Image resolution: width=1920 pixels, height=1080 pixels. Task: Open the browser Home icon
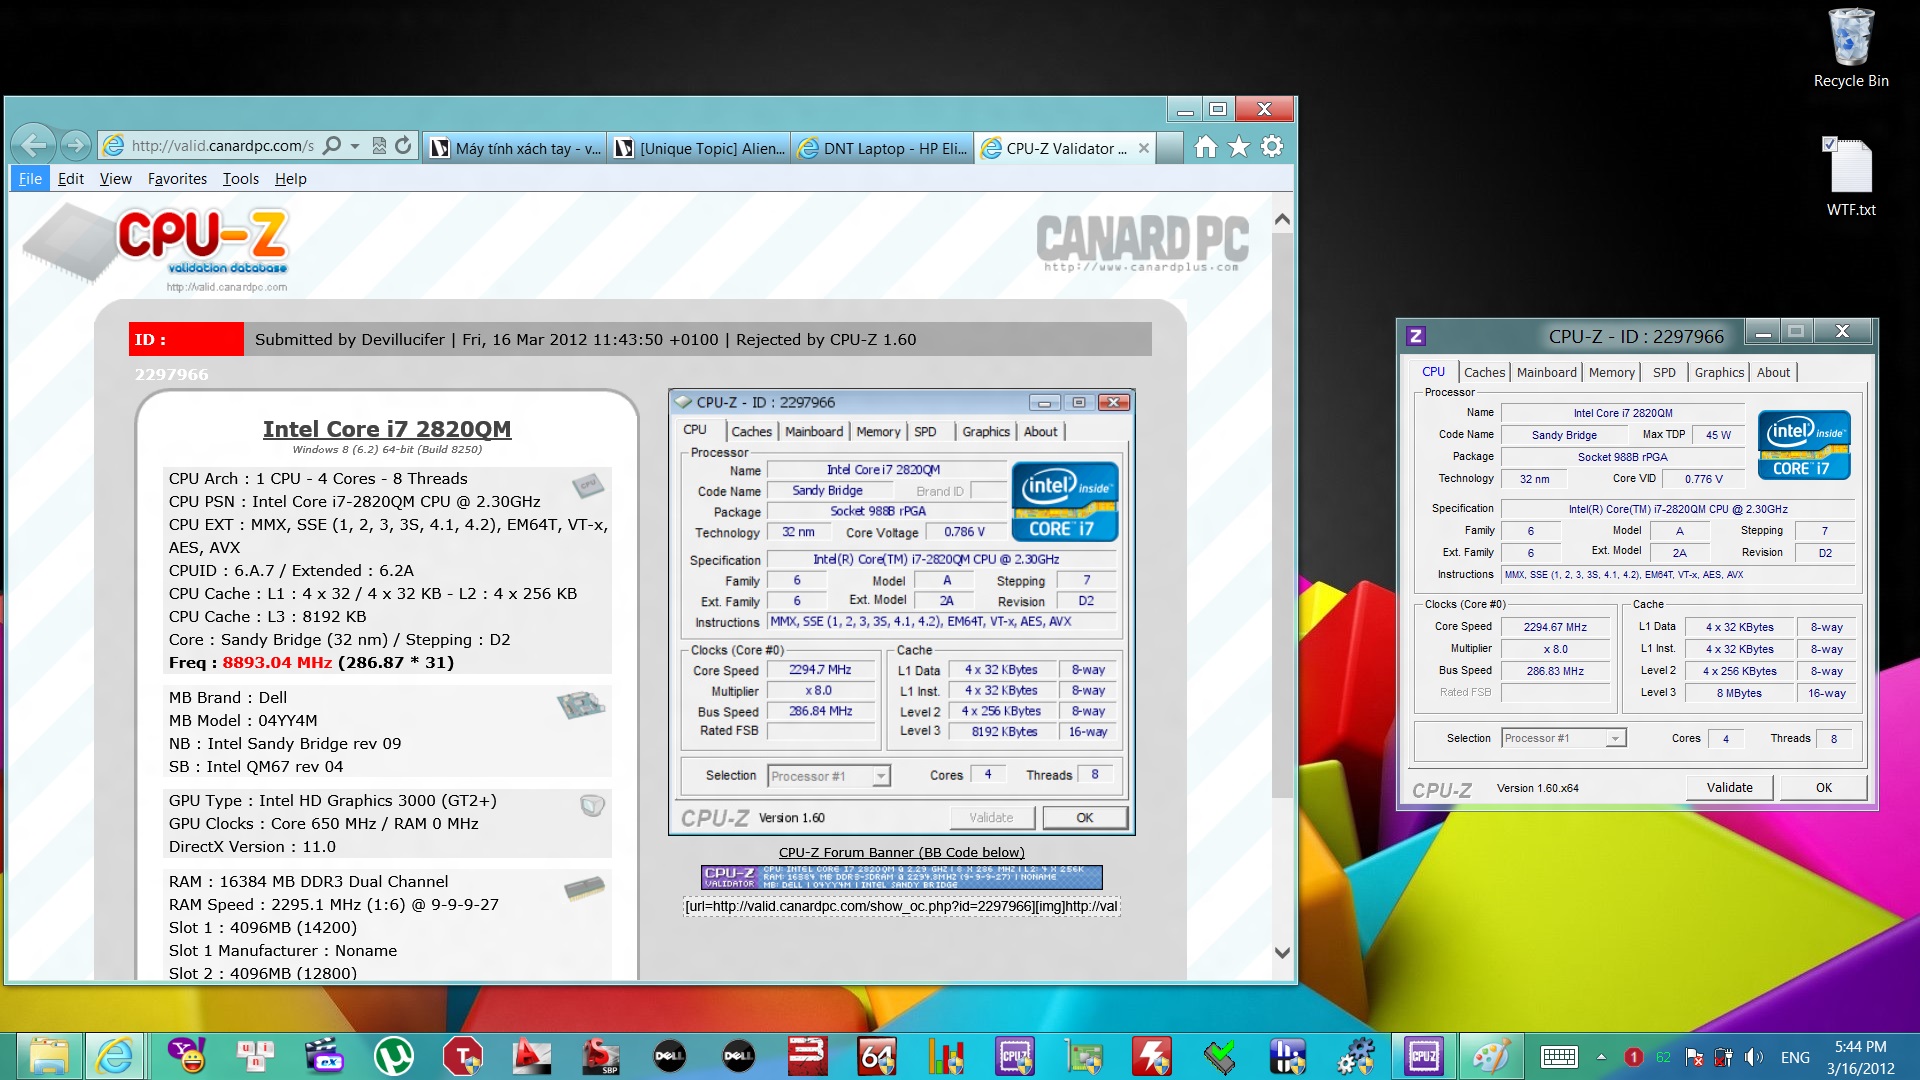click(1206, 147)
